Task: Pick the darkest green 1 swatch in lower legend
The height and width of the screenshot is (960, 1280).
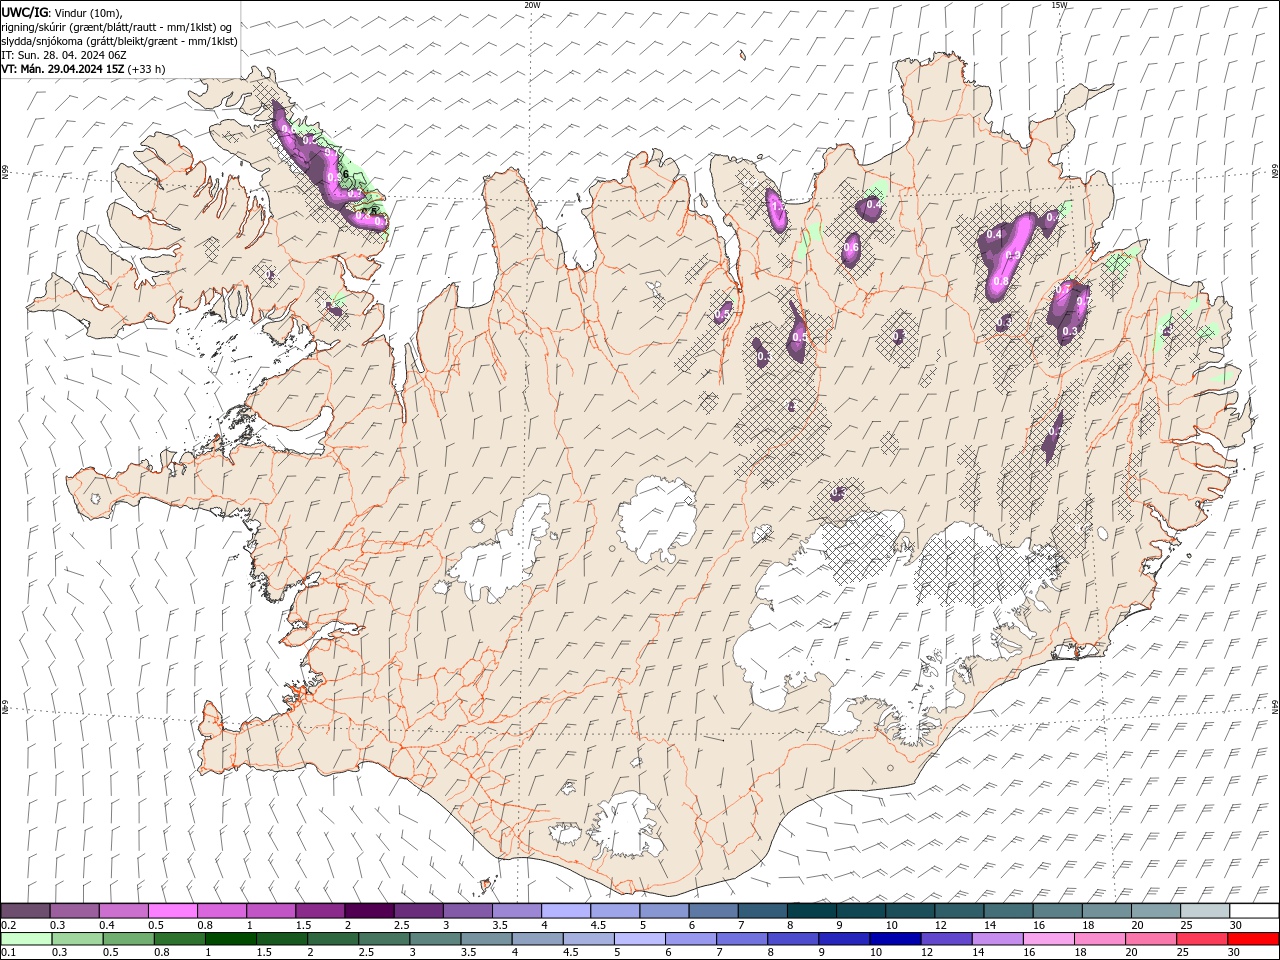Action: [230, 938]
